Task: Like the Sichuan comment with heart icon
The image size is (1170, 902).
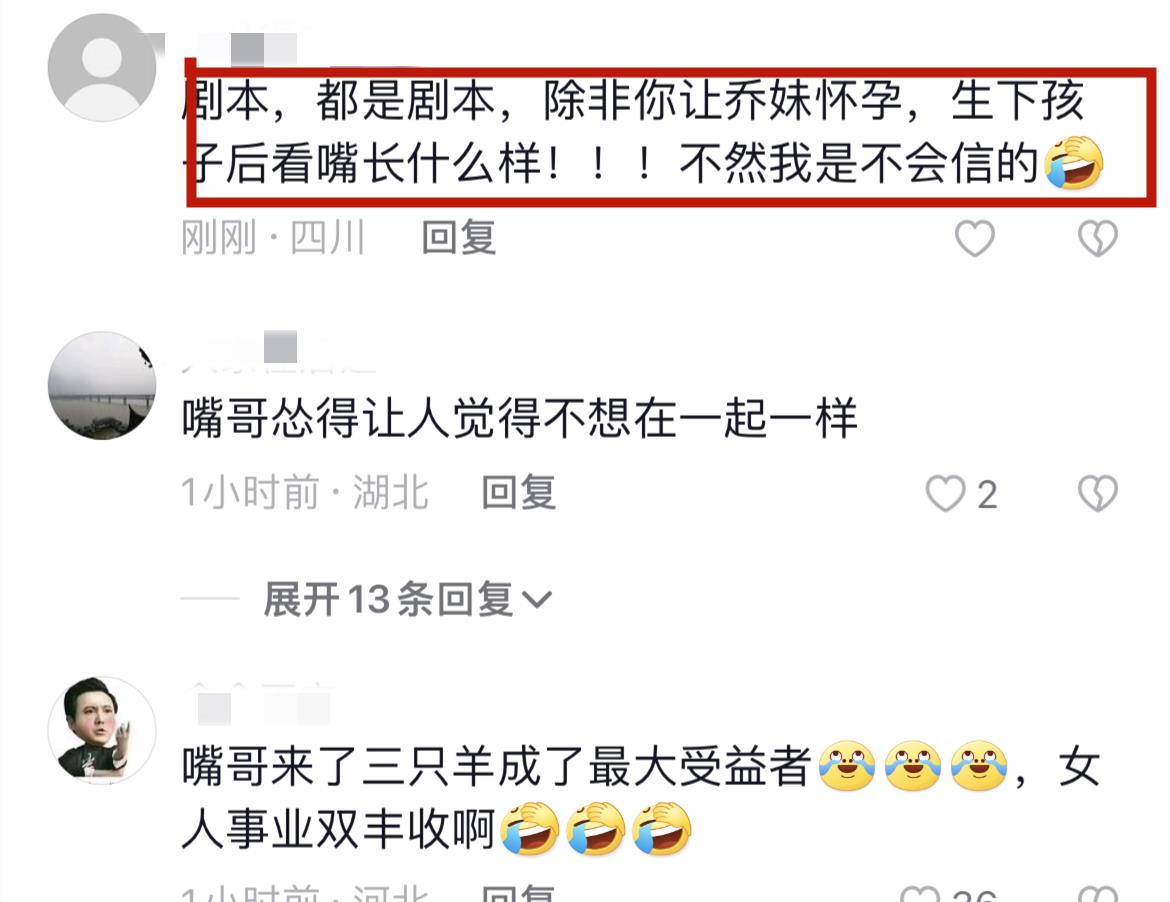Action: (975, 239)
